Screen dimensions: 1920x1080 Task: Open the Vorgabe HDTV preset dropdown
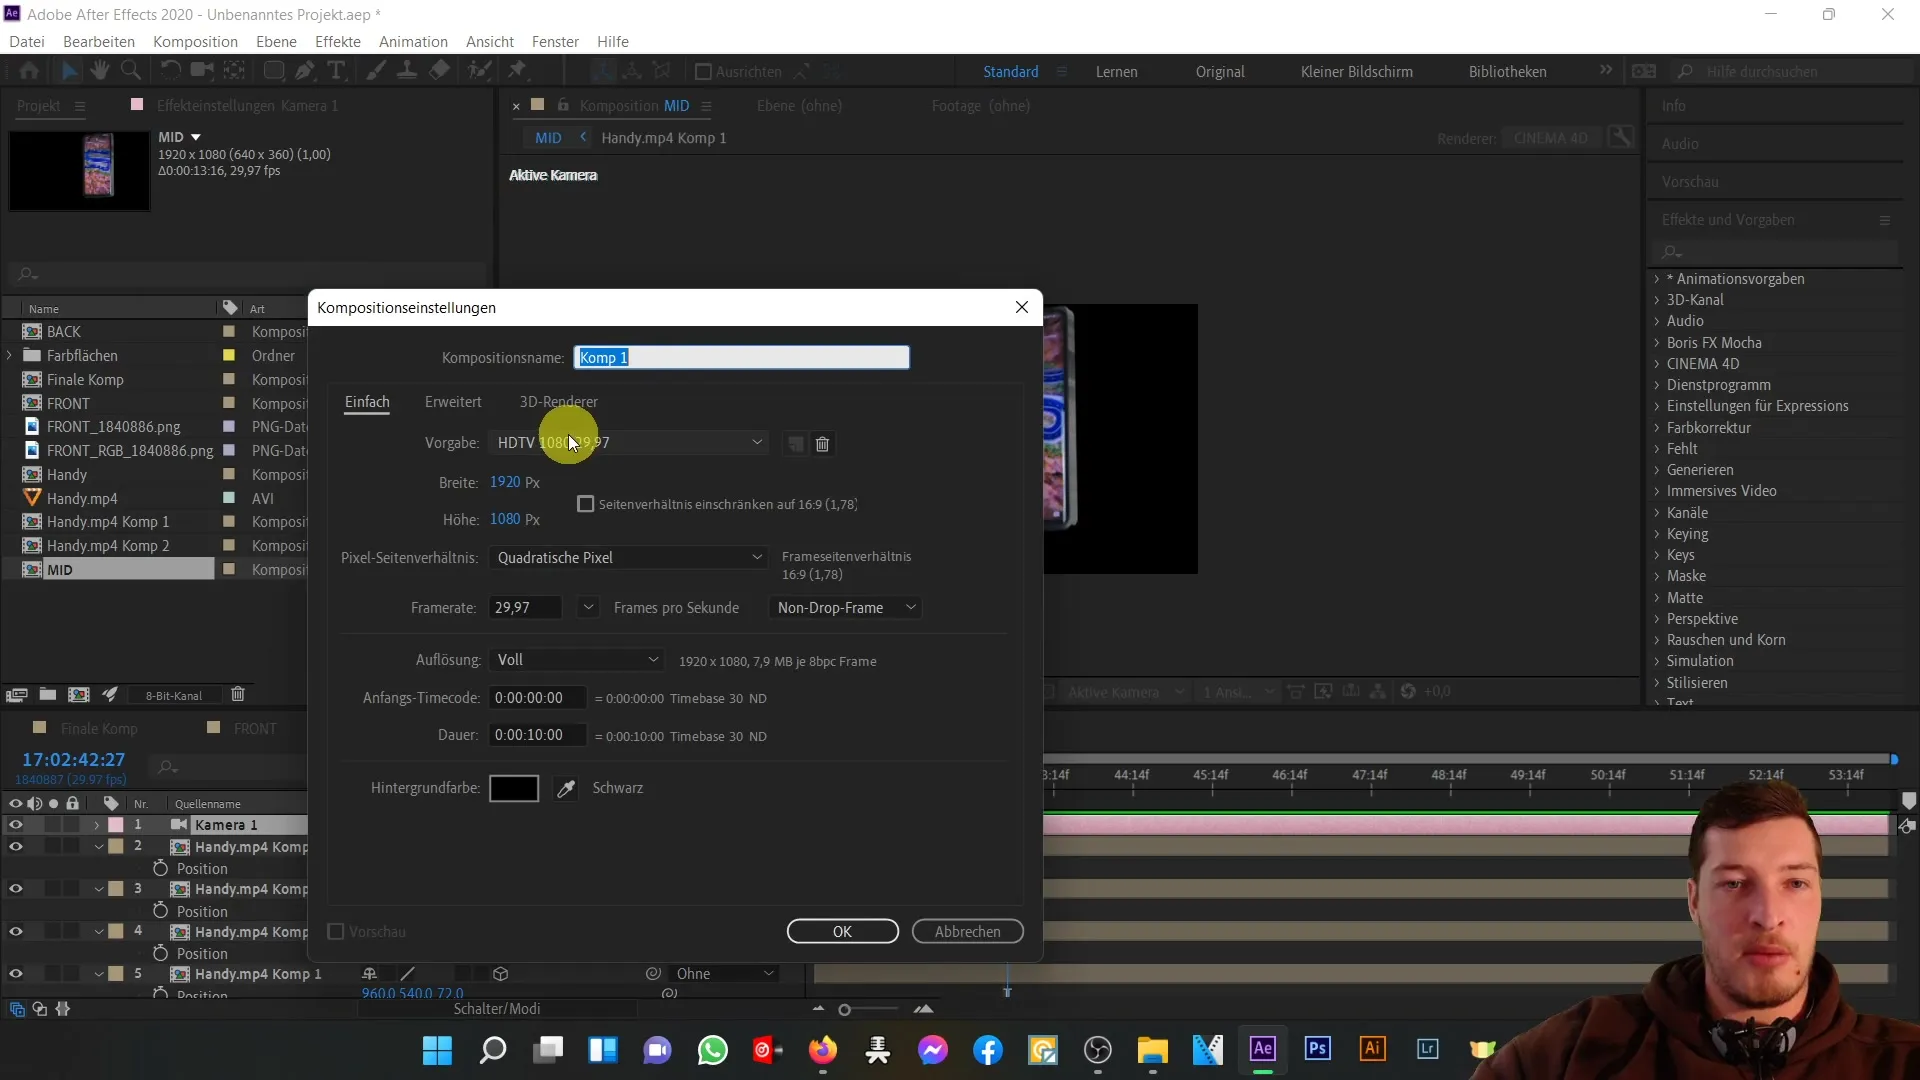point(628,443)
